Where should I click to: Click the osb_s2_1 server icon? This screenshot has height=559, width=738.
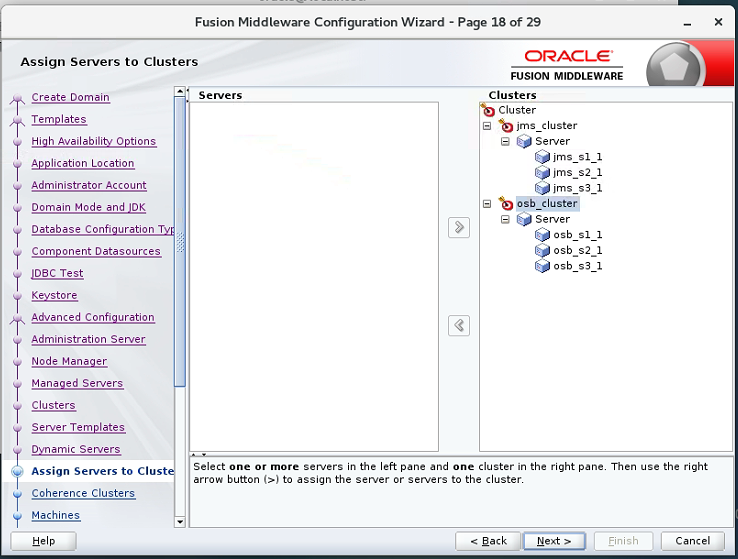[542, 250]
